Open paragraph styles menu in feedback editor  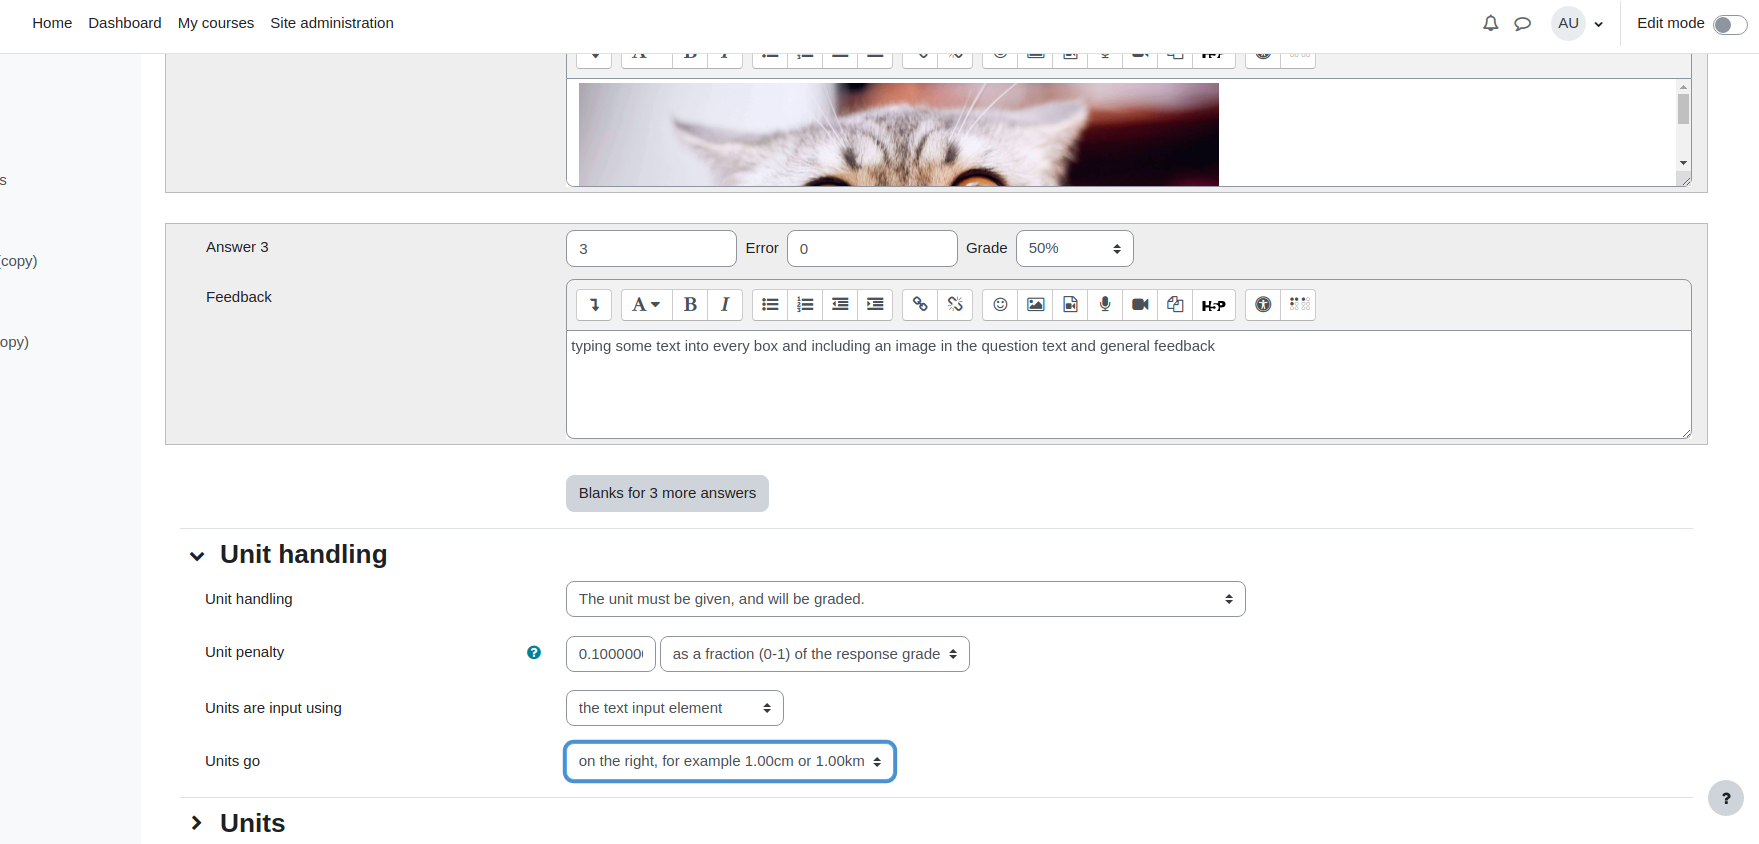point(646,305)
